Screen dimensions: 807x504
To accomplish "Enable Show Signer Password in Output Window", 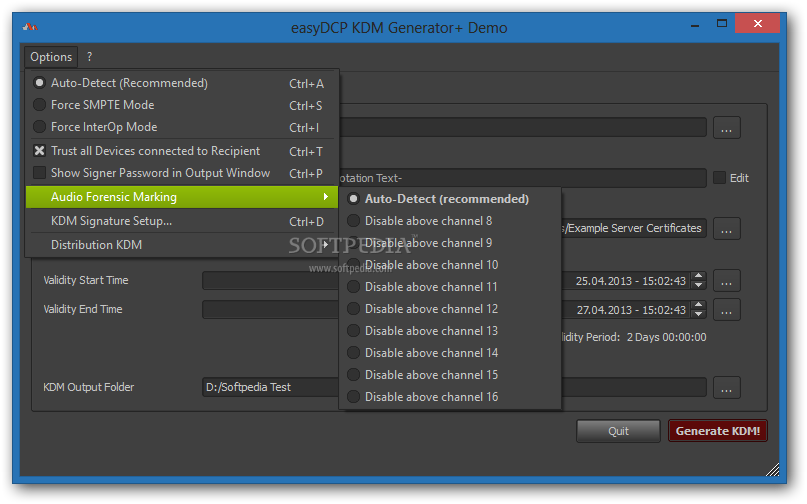I will (x=182, y=173).
